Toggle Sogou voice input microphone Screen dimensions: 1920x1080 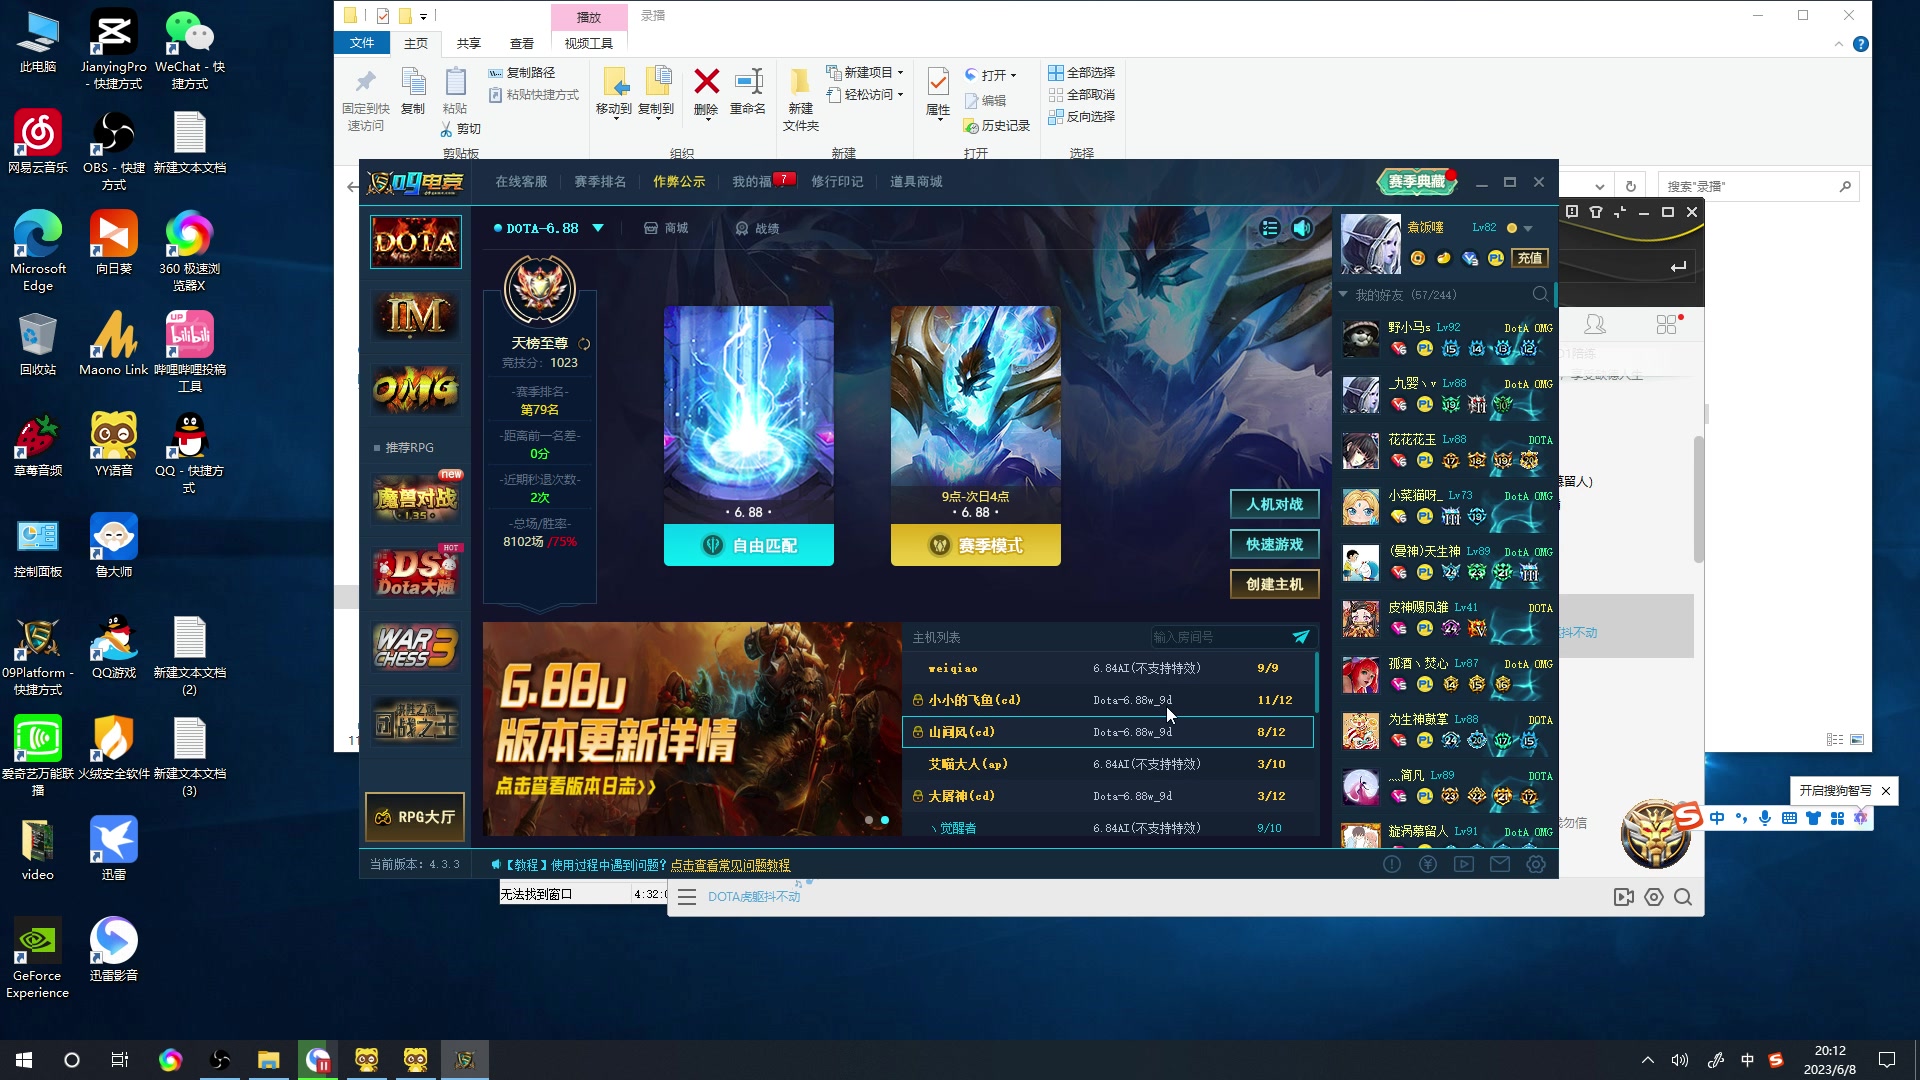click(x=1765, y=818)
